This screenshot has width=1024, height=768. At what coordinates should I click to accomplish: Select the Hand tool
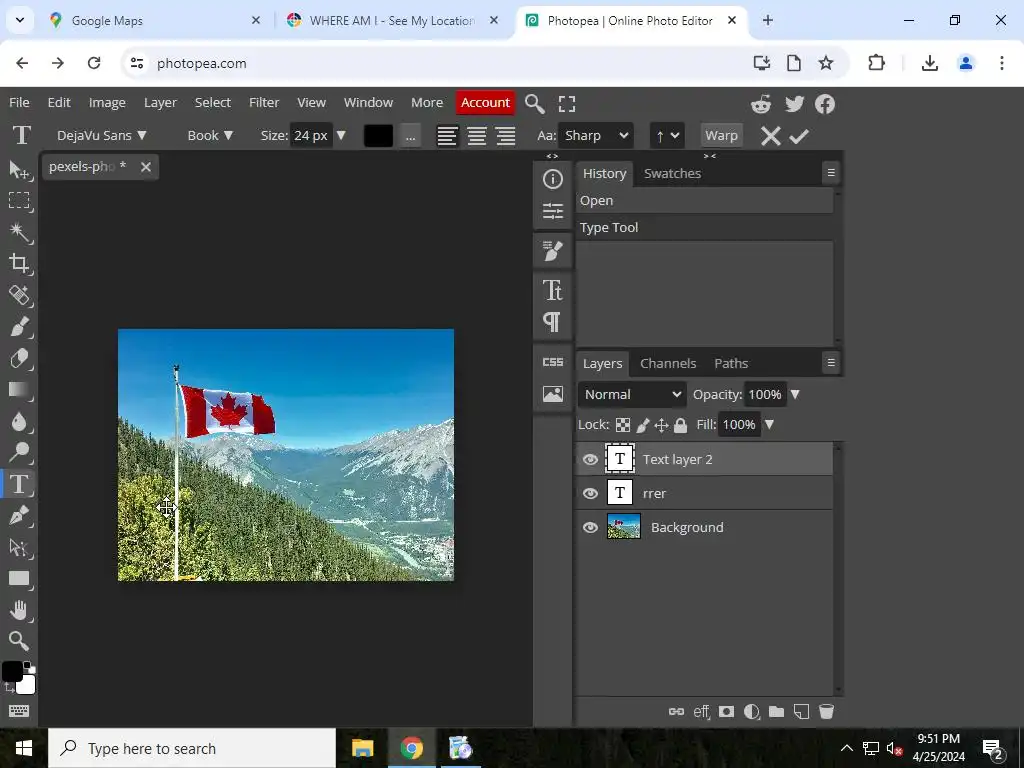19,610
